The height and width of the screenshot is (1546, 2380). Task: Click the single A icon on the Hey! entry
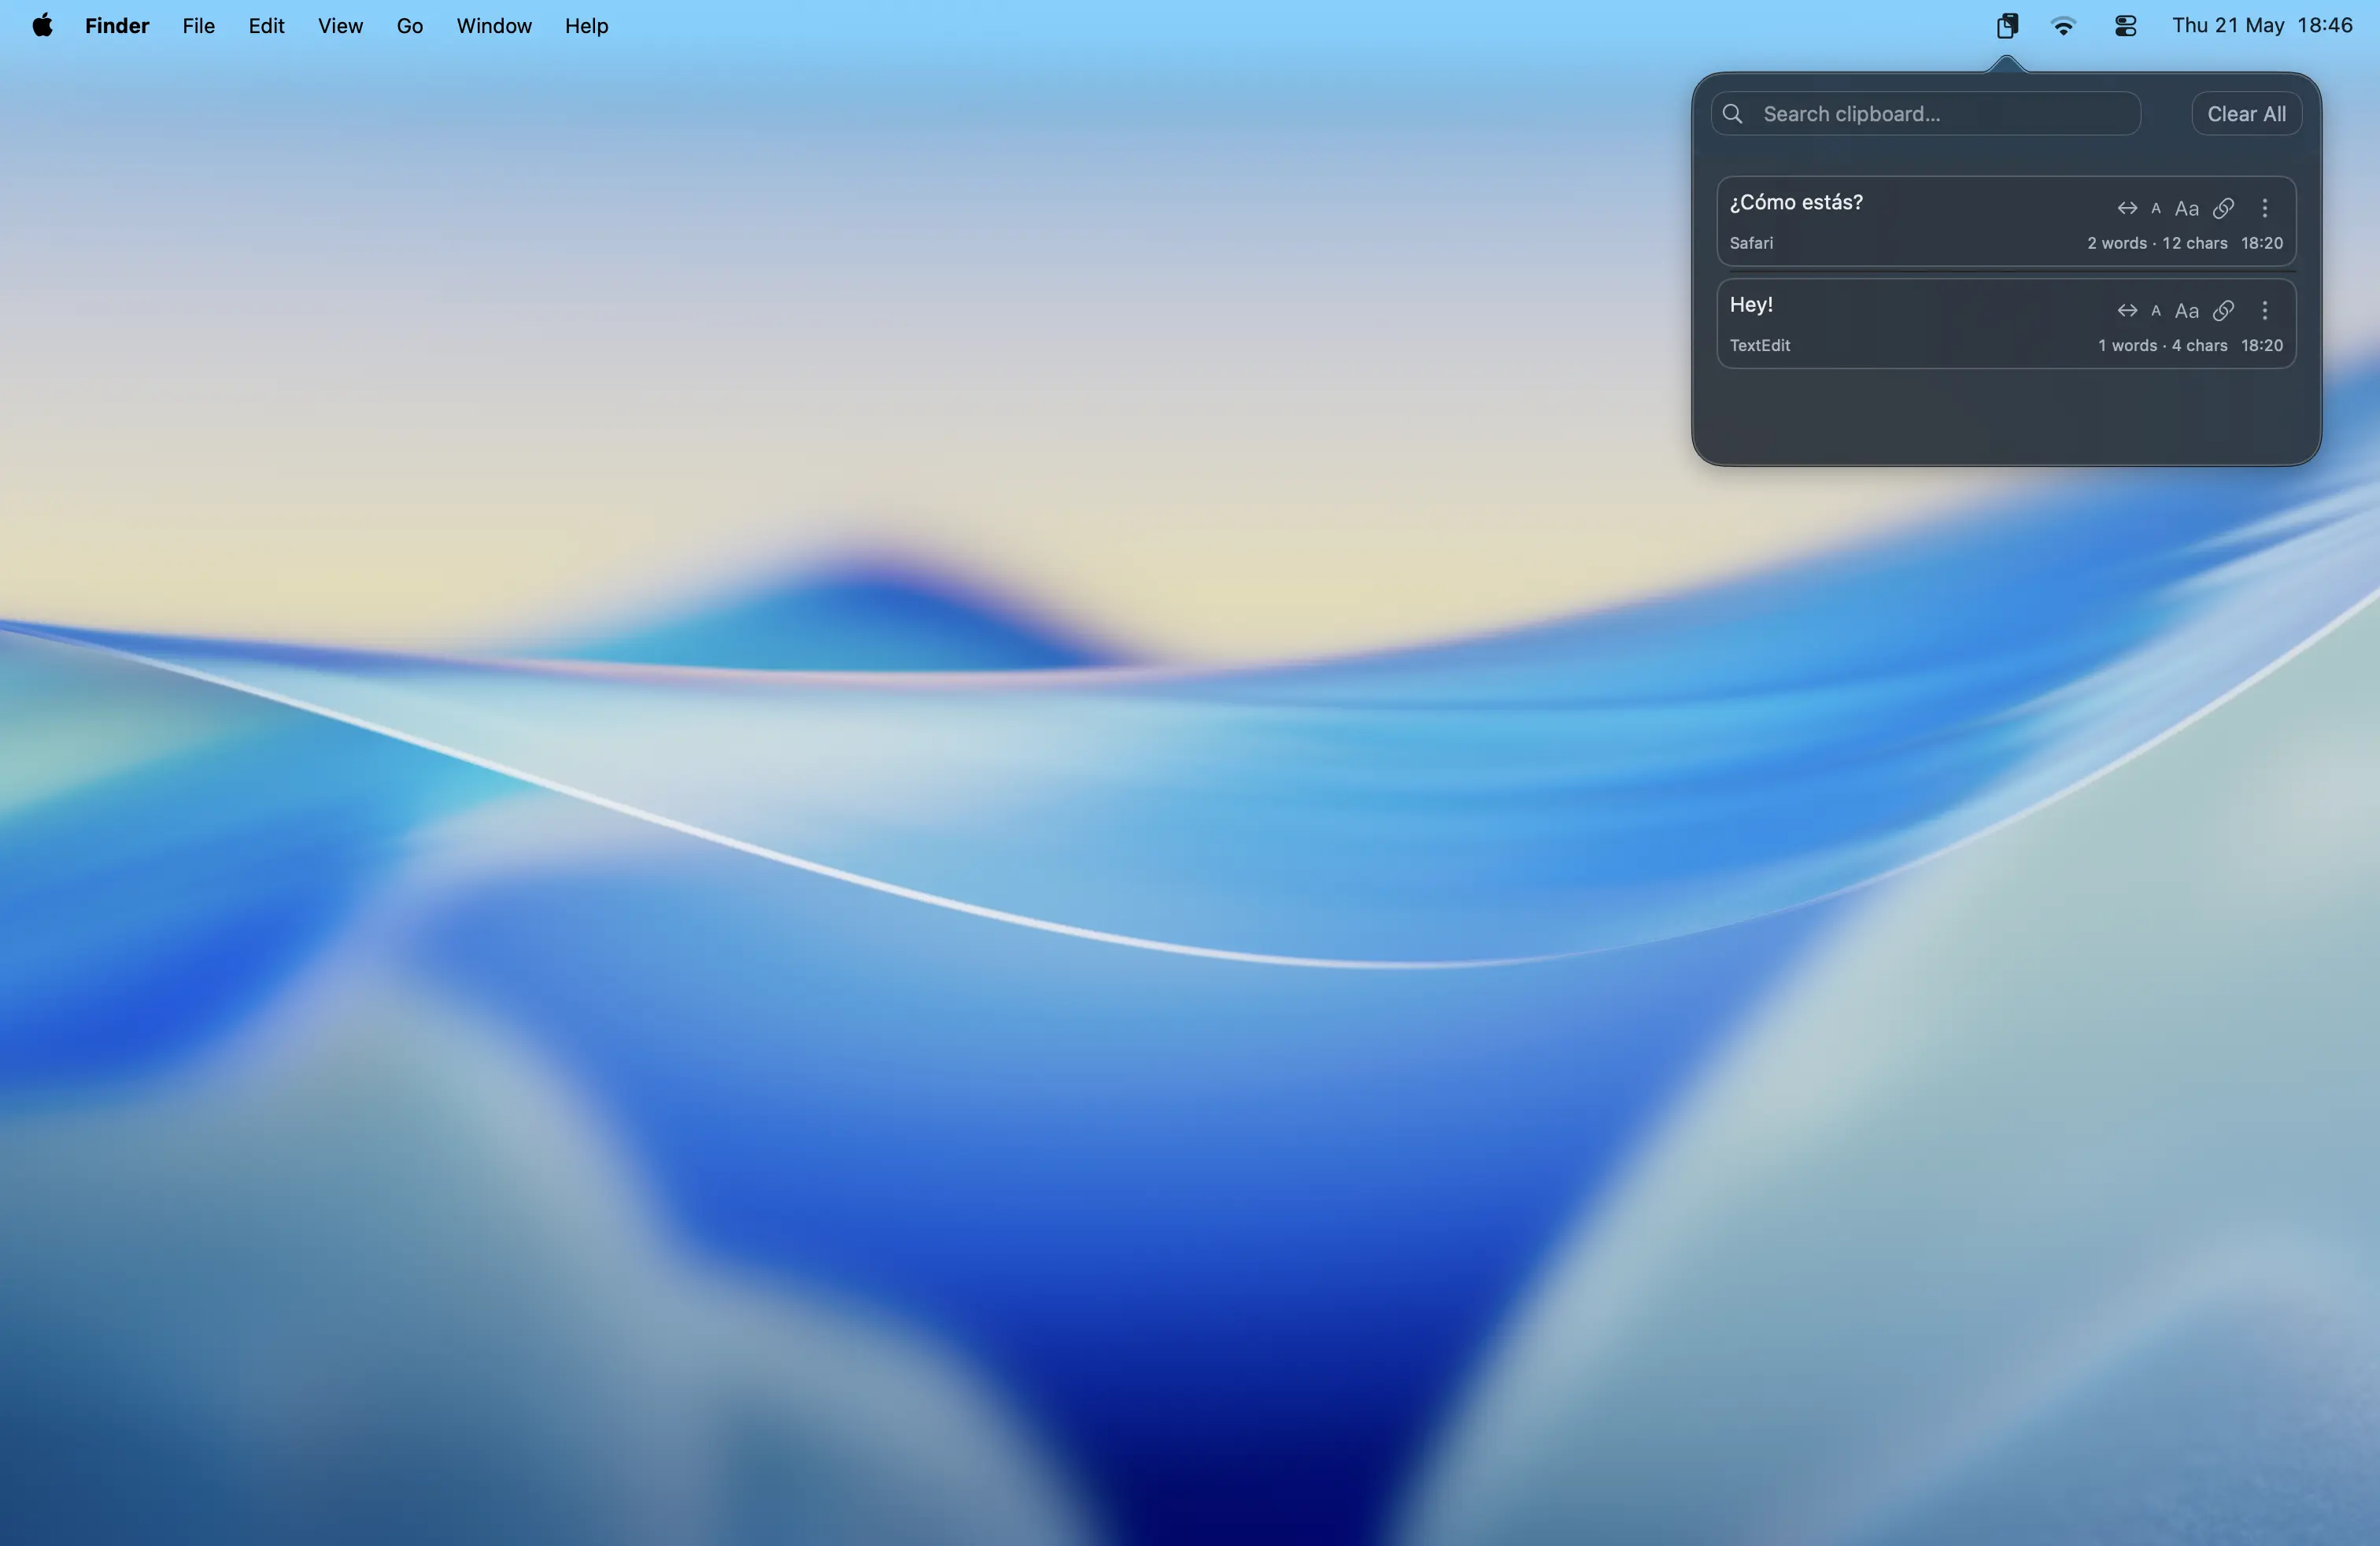pyautogui.click(x=2156, y=310)
